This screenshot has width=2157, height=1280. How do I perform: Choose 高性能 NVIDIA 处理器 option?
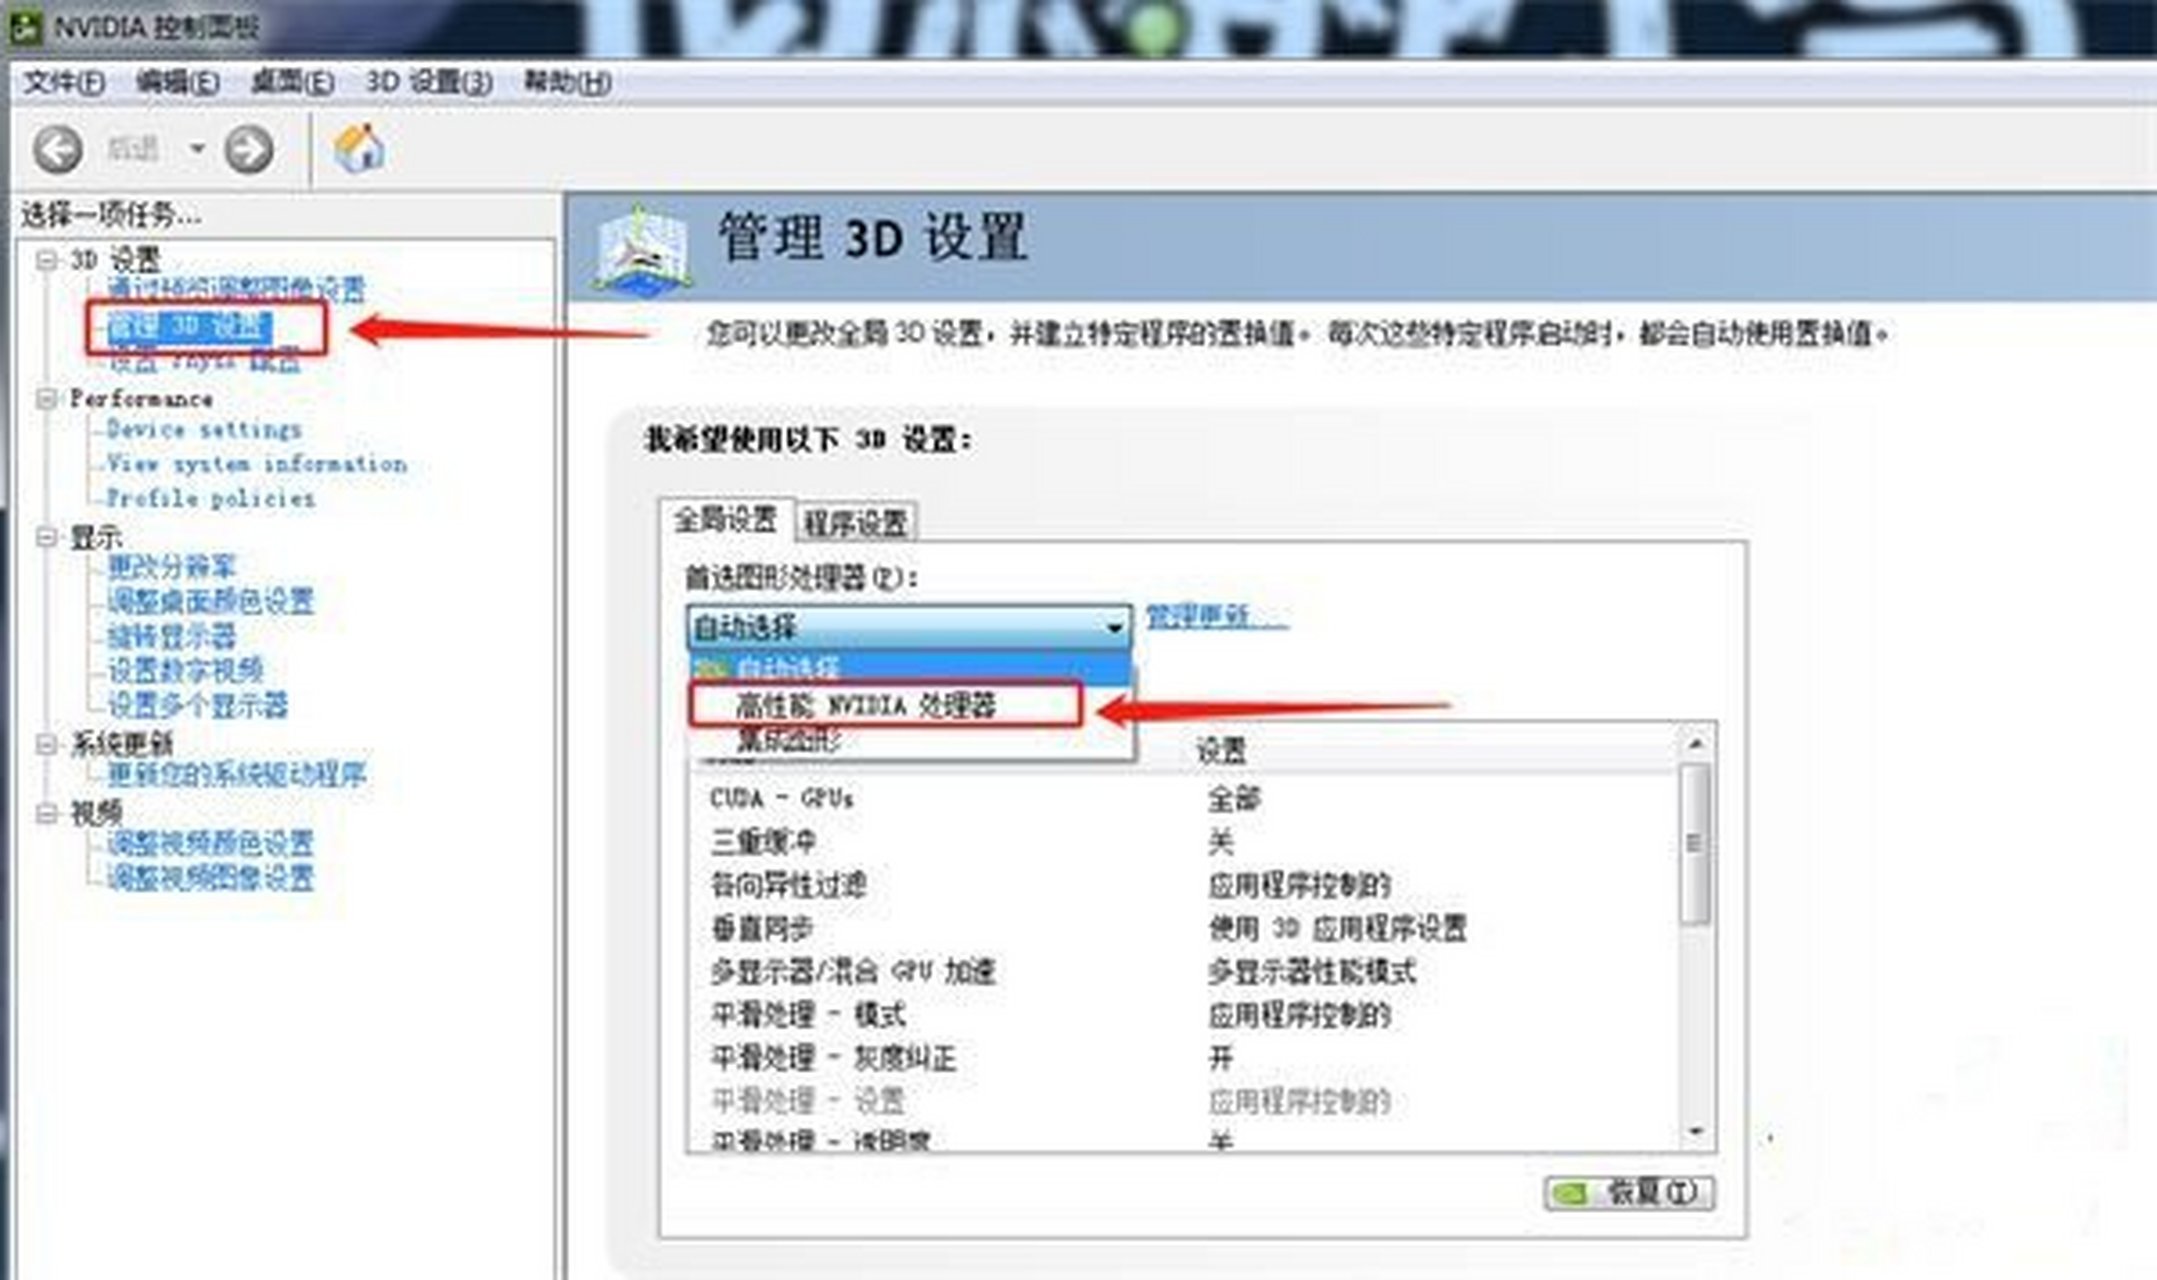(885, 704)
